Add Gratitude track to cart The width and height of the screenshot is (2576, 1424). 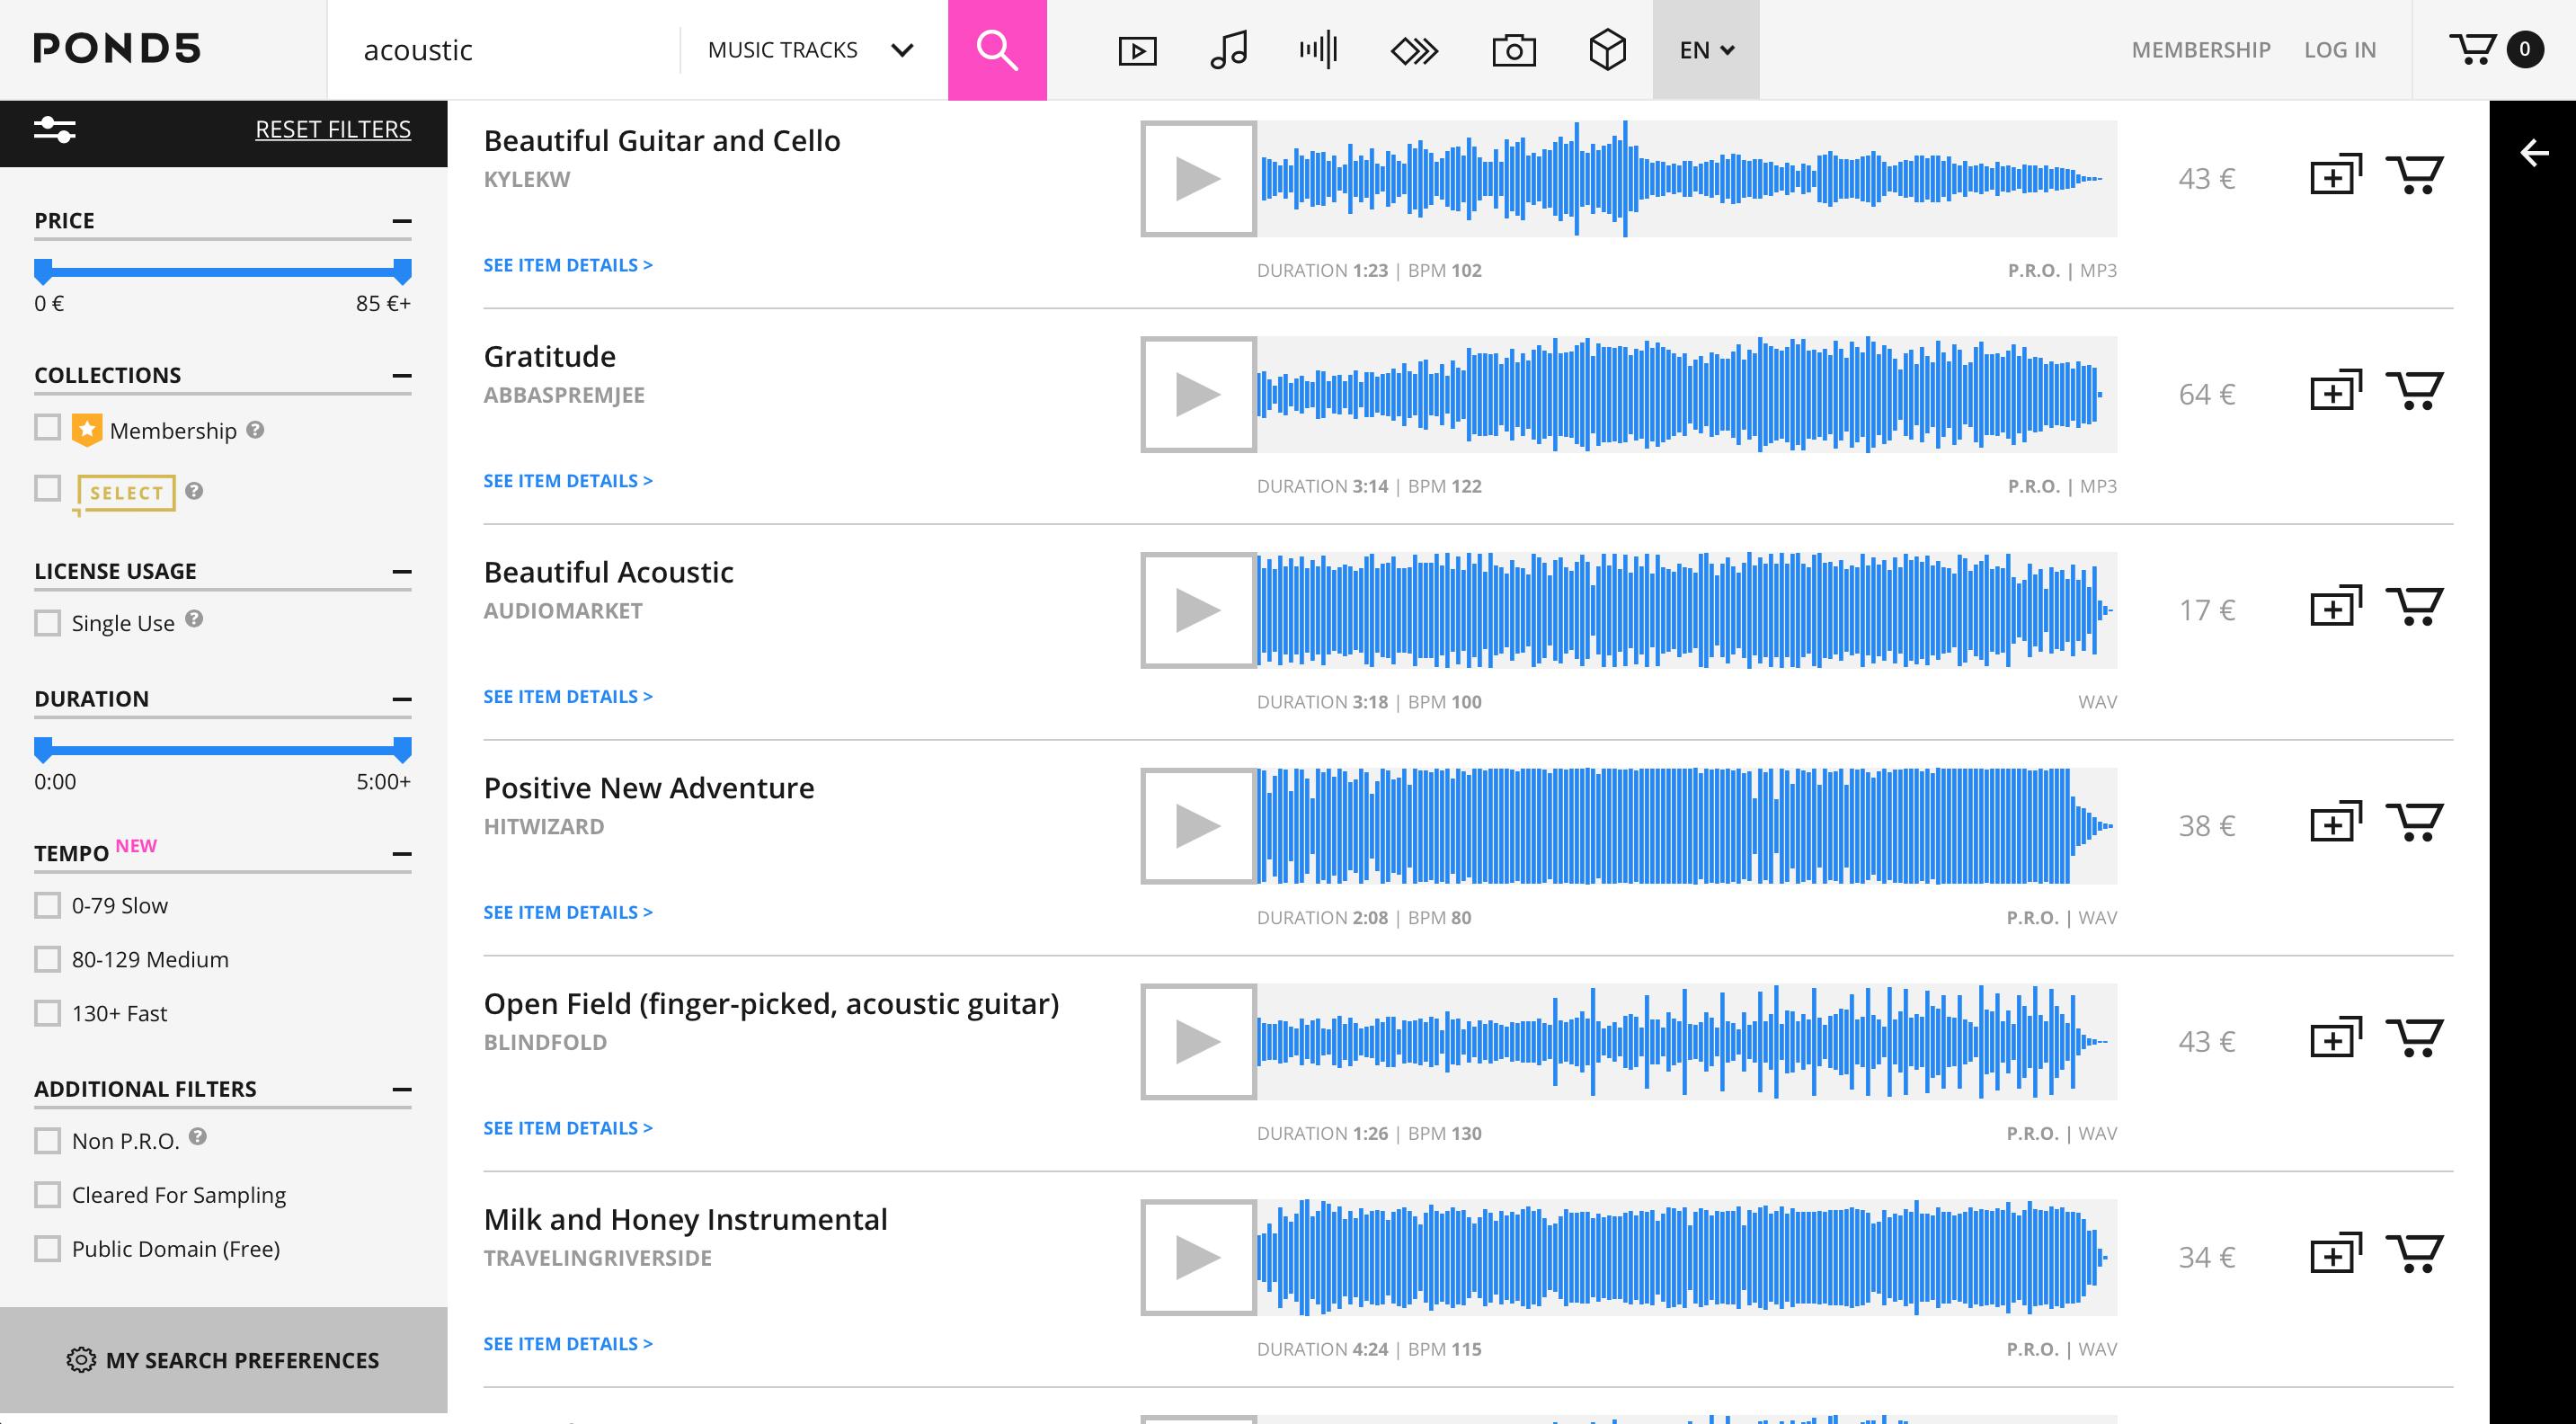pos(2414,391)
